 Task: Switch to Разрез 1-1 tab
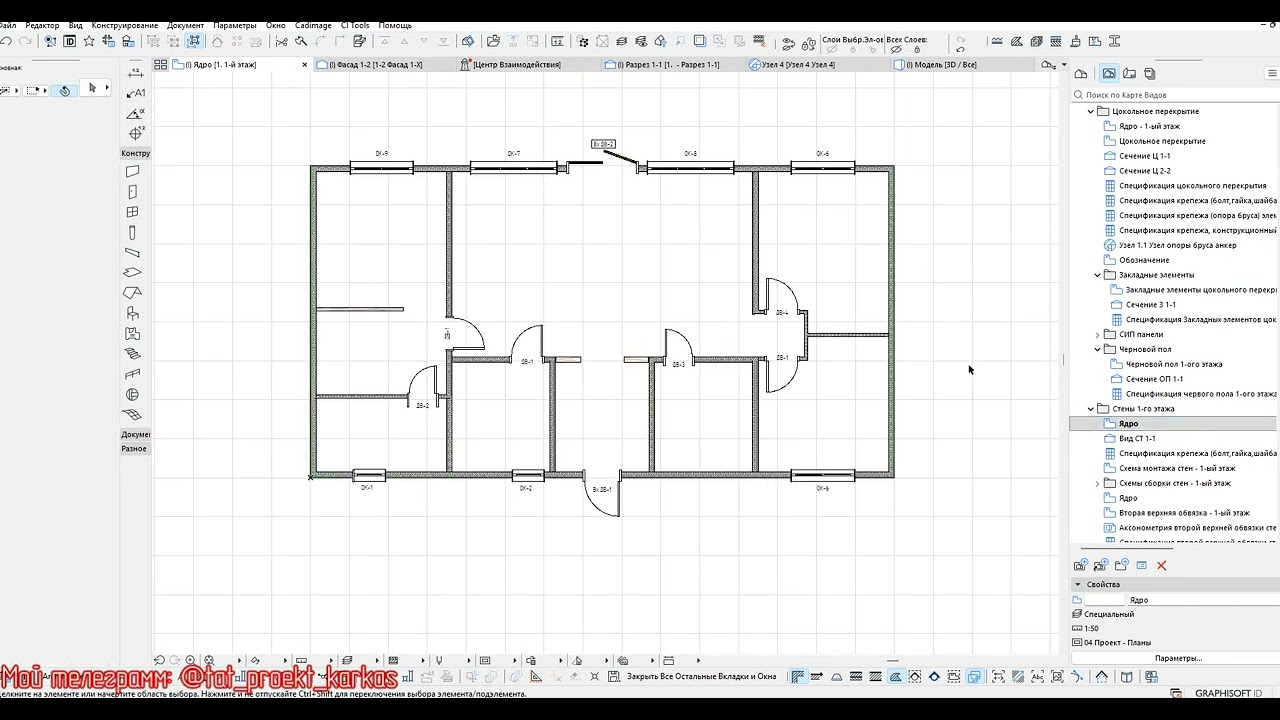click(x=675, y=64)
